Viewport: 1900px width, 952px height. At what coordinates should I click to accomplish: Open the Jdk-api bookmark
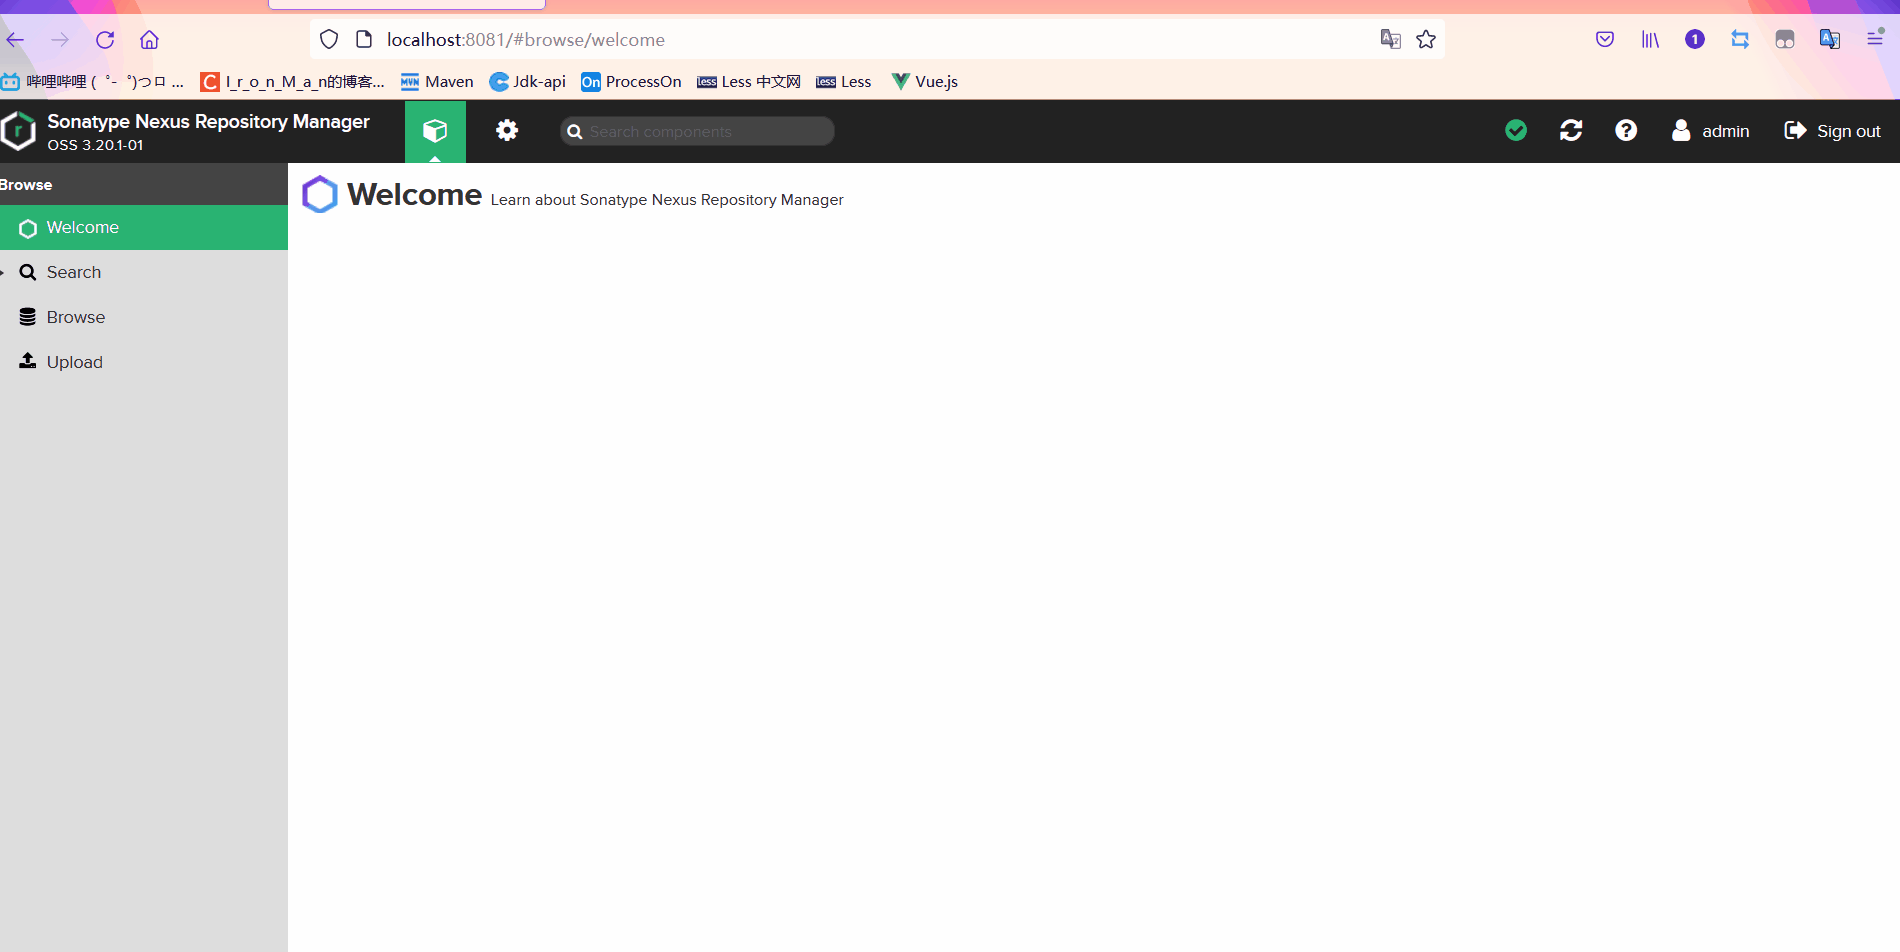click(x=527, y=82)
